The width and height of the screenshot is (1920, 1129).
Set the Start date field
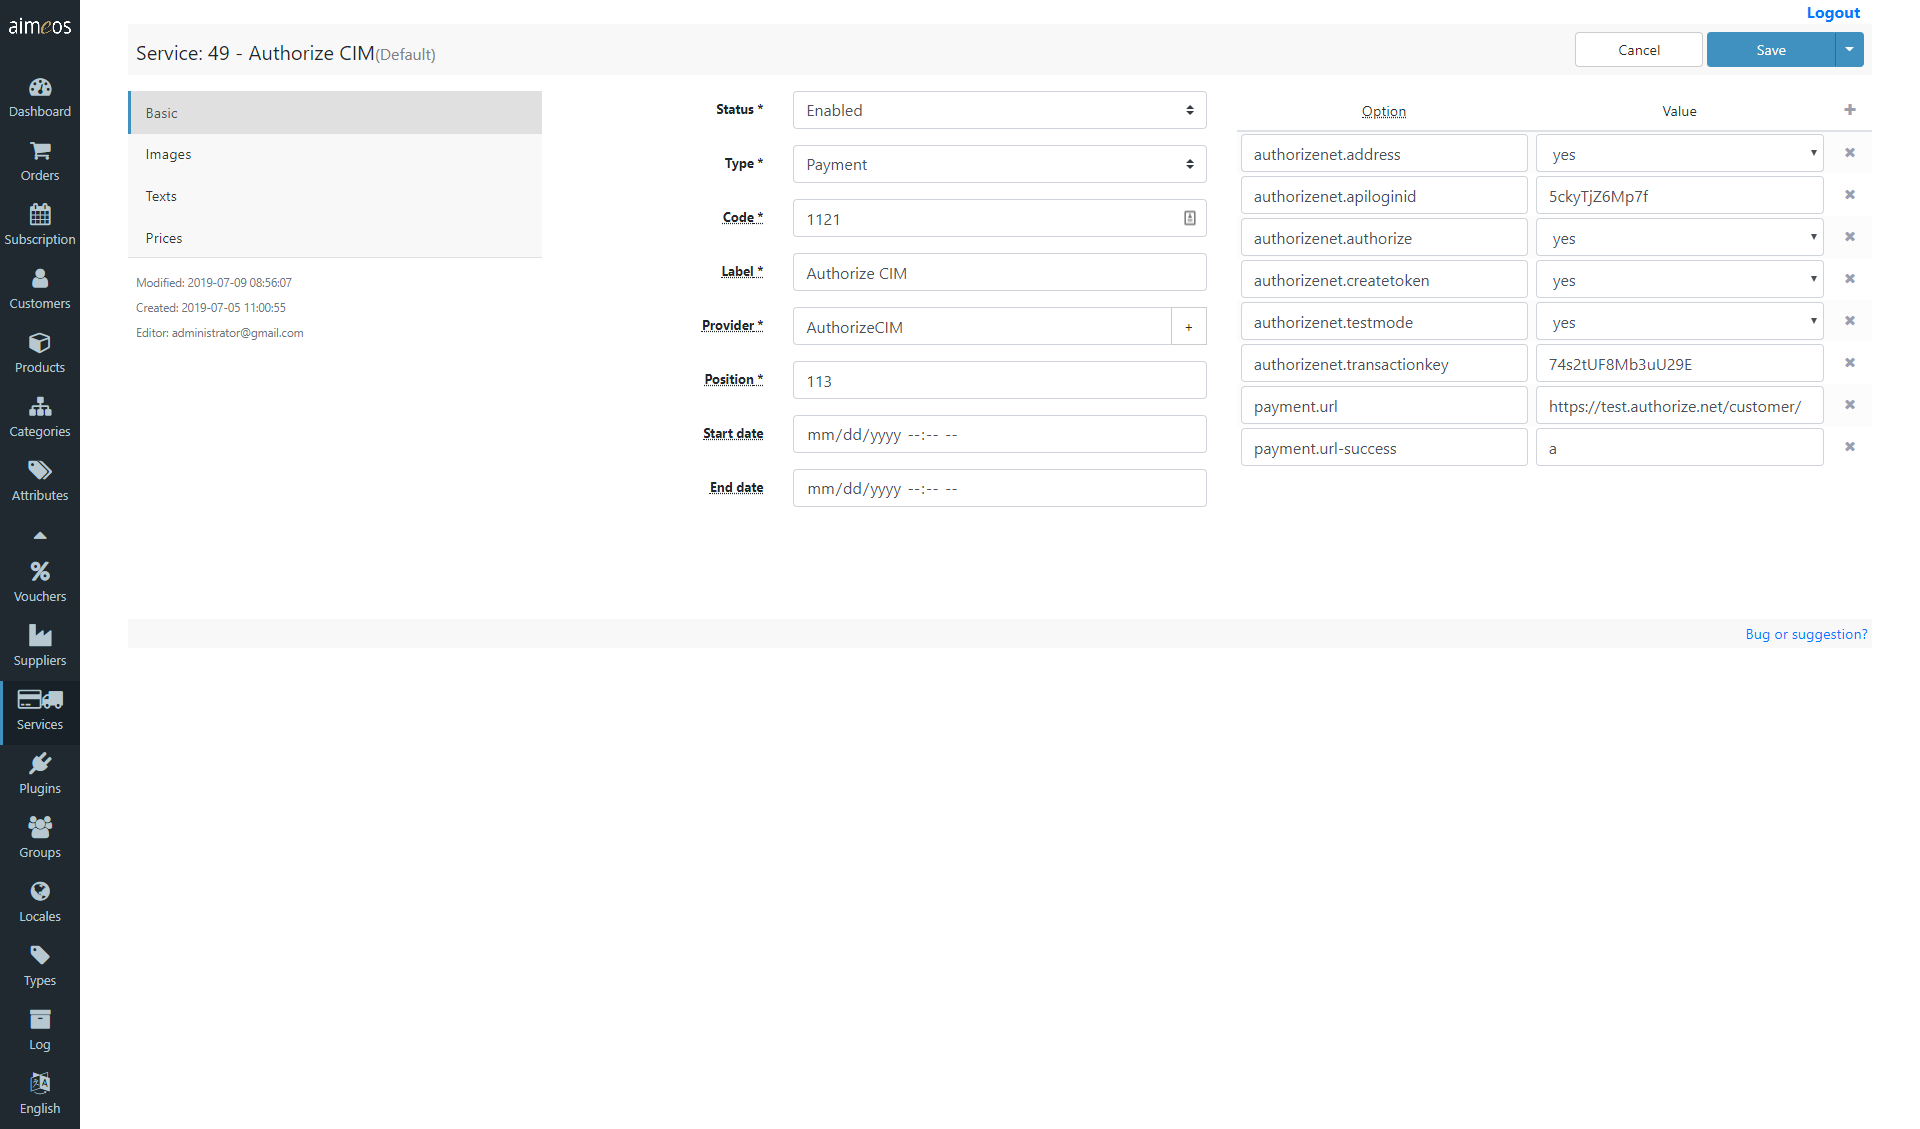click(x=999, y=434)
